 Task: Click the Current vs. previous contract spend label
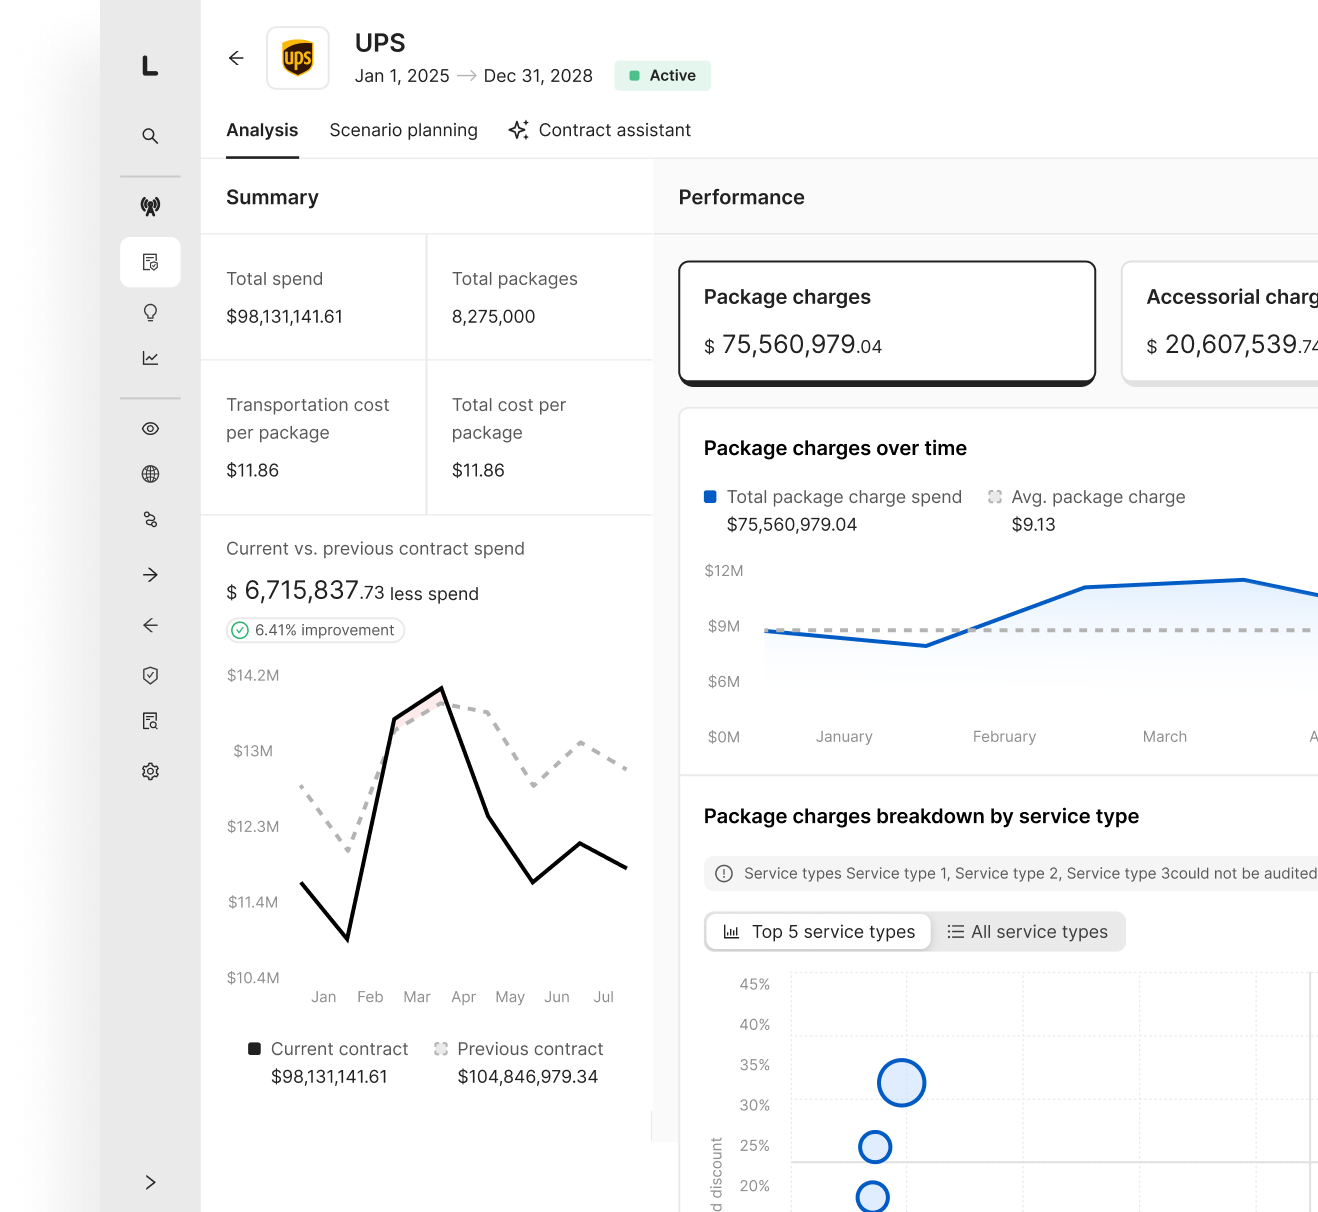coord(375,549)
